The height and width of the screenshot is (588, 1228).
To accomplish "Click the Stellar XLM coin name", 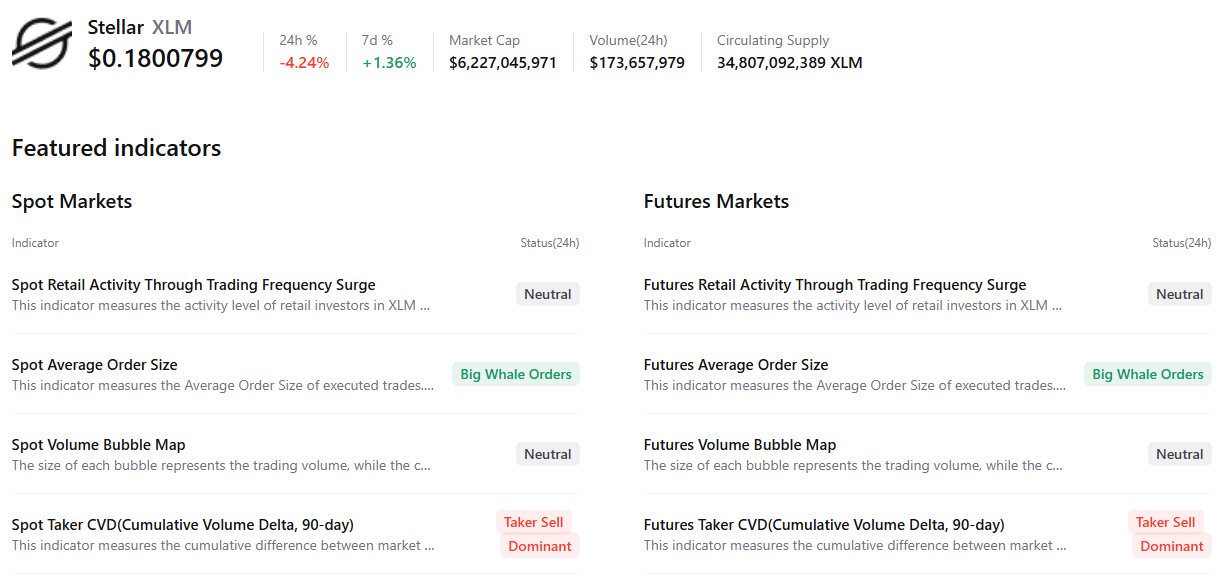I will pyautogui.click(x=140, y=27).
